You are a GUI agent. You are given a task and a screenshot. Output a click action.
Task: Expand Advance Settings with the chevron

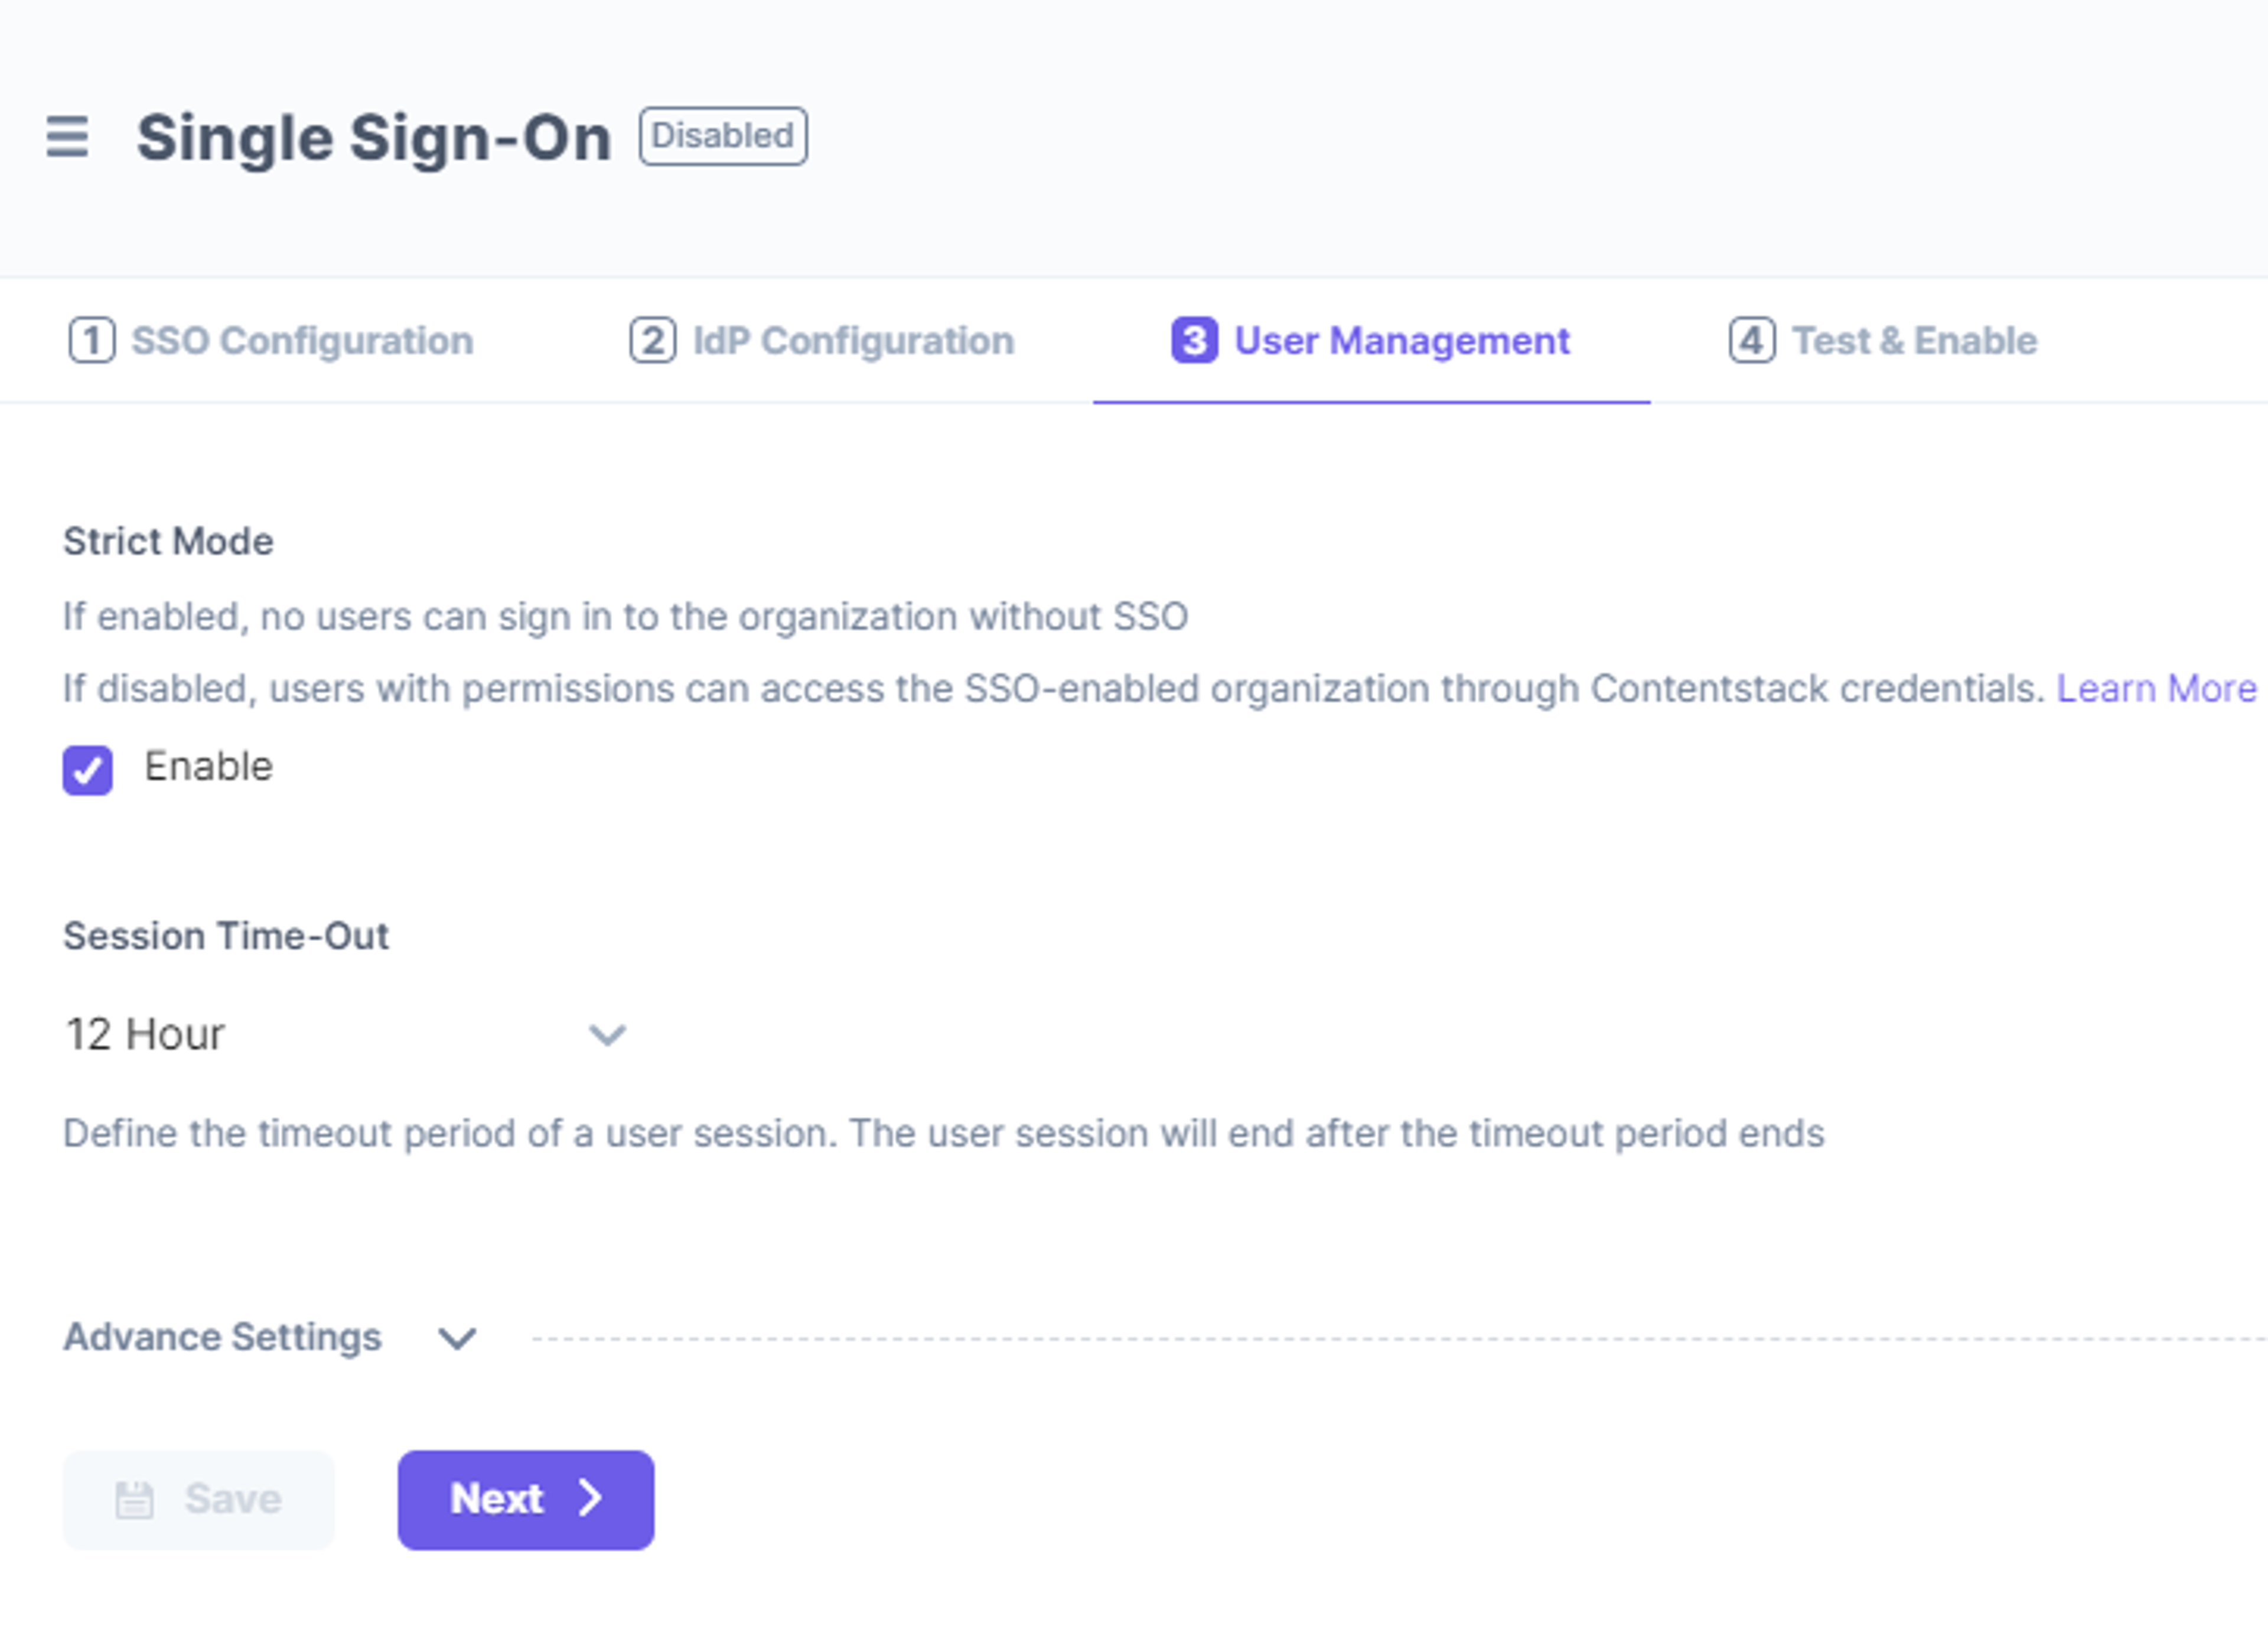point(457,1338)
